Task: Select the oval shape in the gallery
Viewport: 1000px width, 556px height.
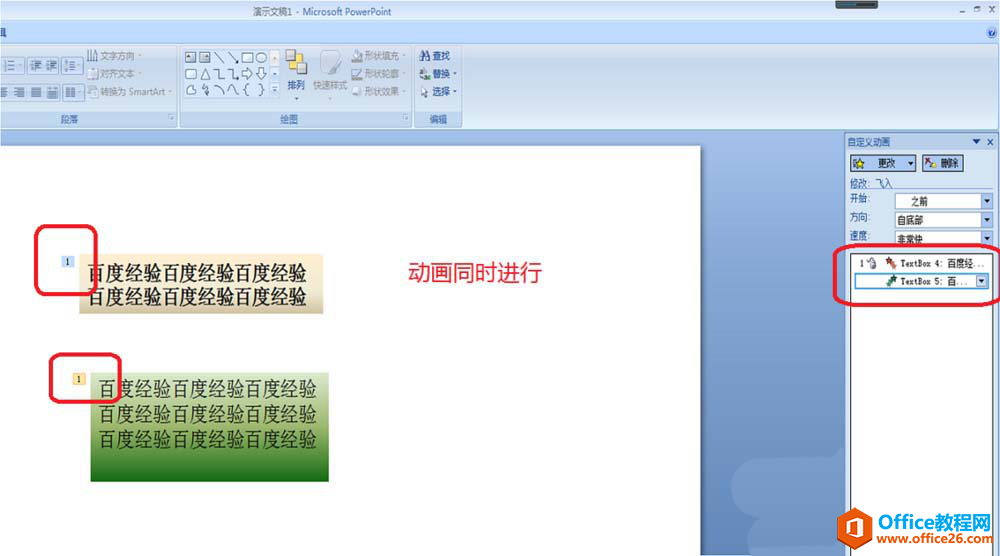Action: [x=261, y=57]
